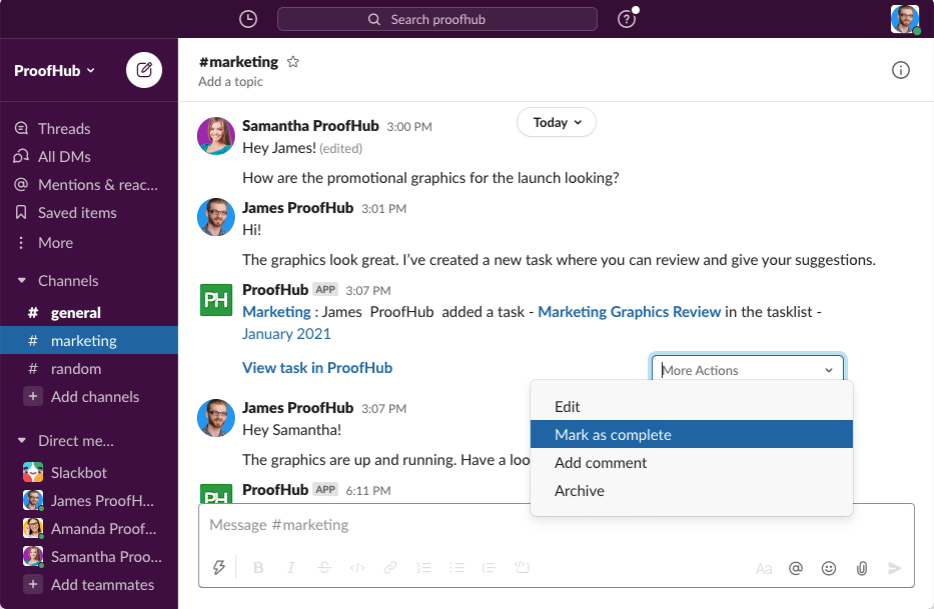
Task: Open the Marketing Graphics Review link
Action: coord(629,312)
